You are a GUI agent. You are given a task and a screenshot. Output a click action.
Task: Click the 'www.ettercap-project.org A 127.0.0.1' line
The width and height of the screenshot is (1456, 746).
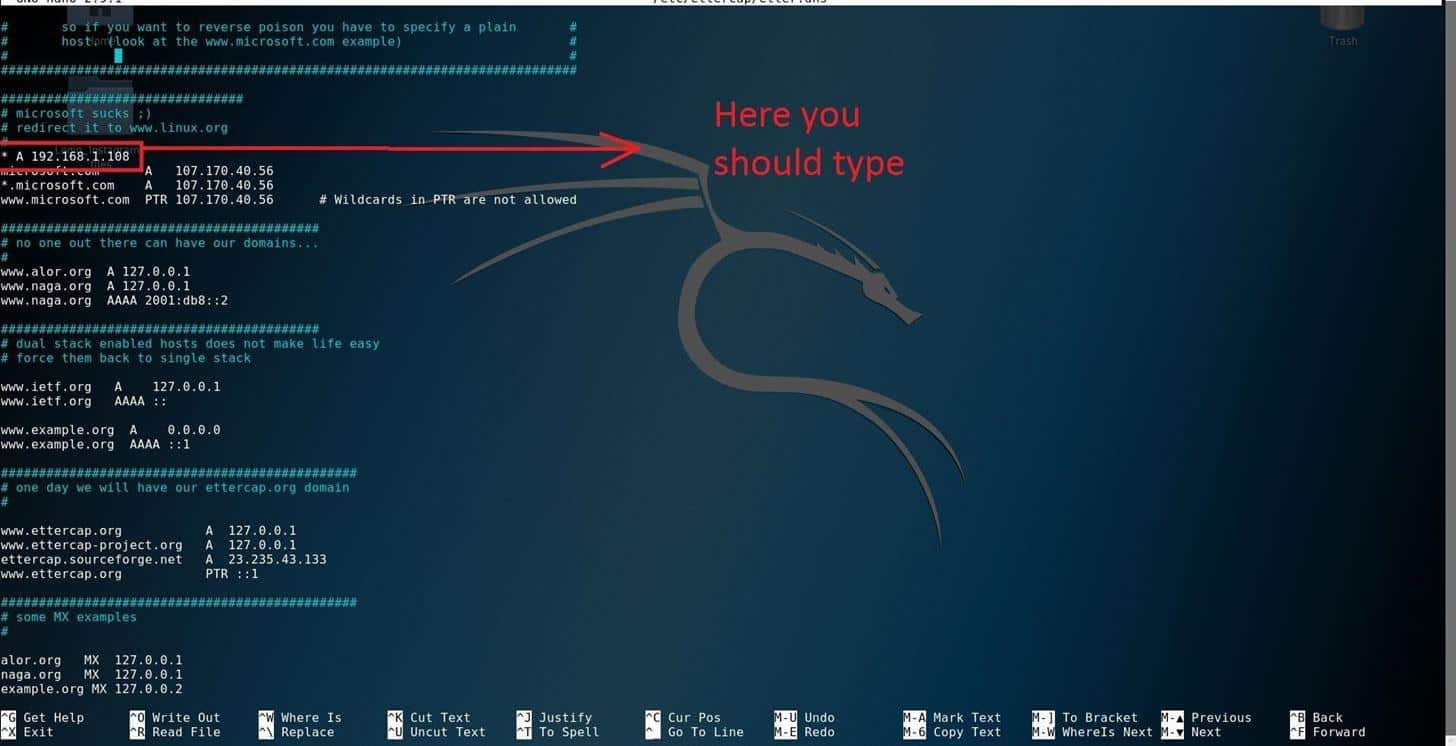coord(149,545)
